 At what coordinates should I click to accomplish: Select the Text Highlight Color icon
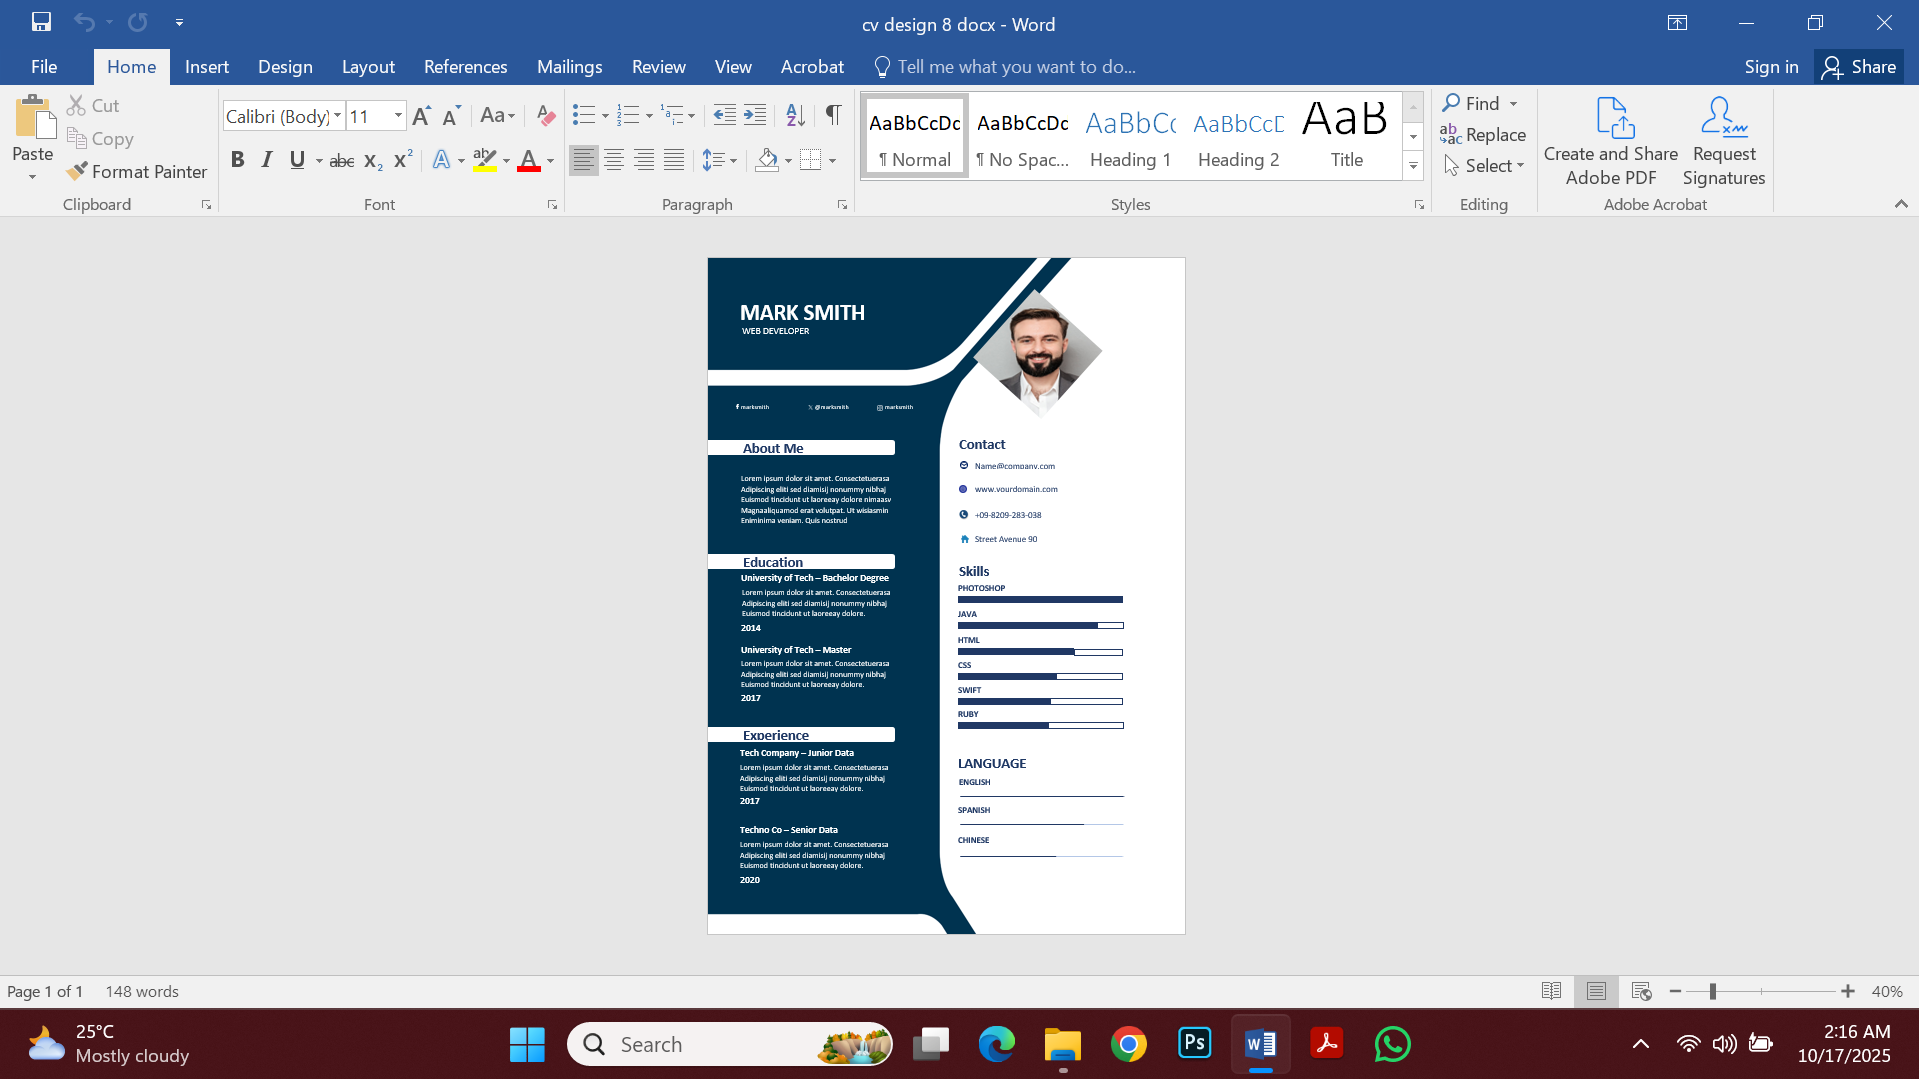click(x=484, y=160)
